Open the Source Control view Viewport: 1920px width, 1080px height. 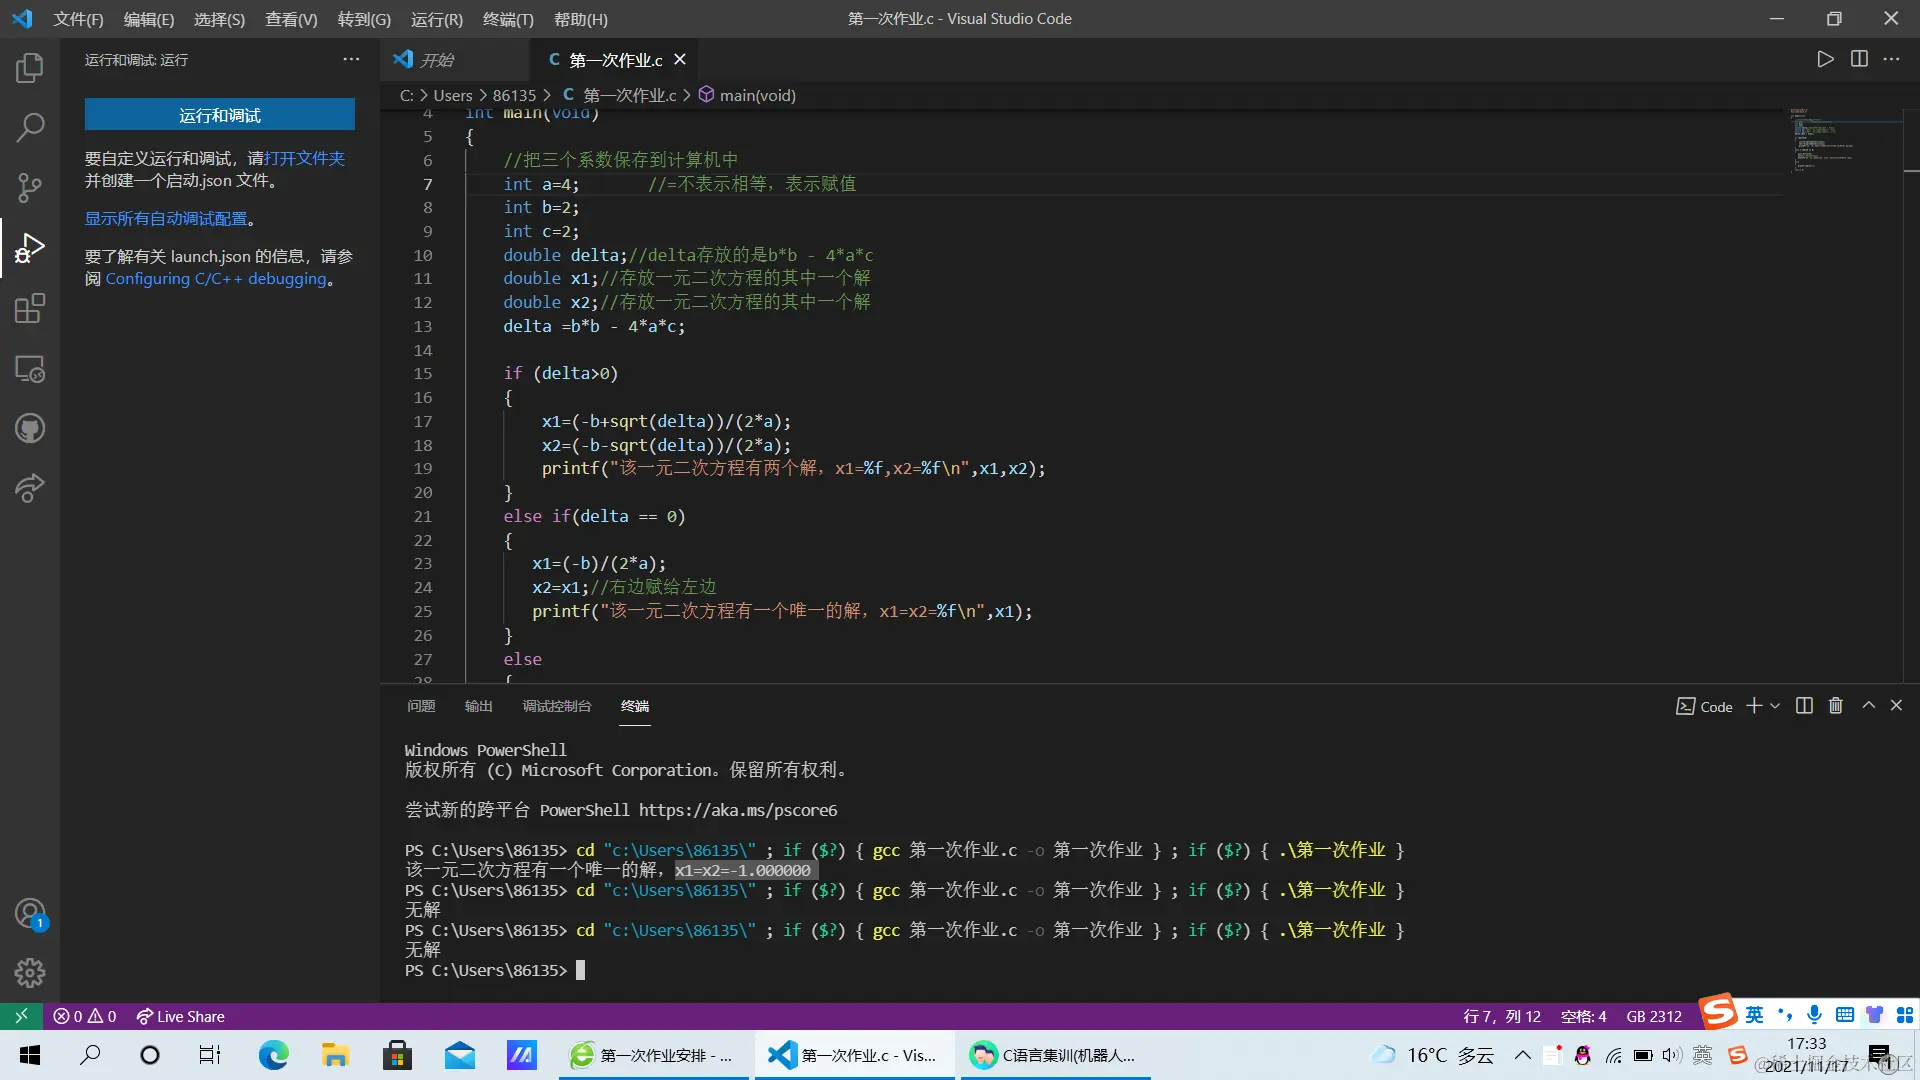pos(30,187)
